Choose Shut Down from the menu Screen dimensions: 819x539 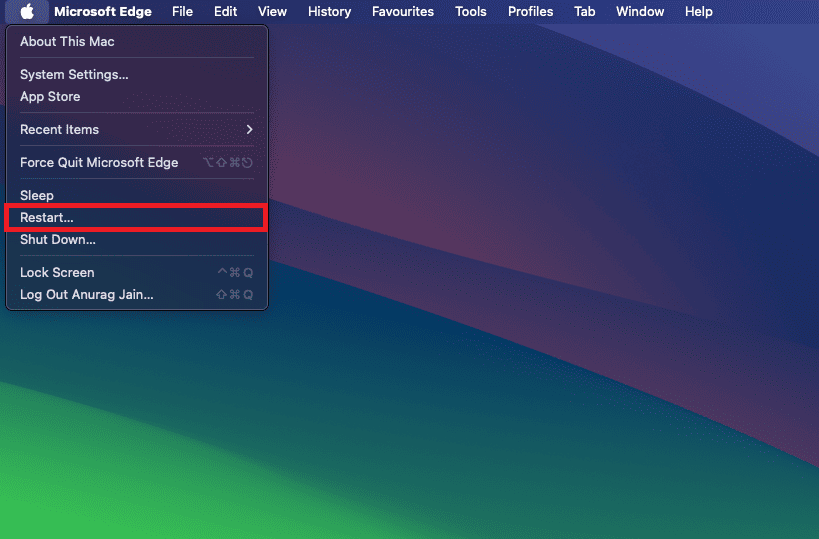58,240
